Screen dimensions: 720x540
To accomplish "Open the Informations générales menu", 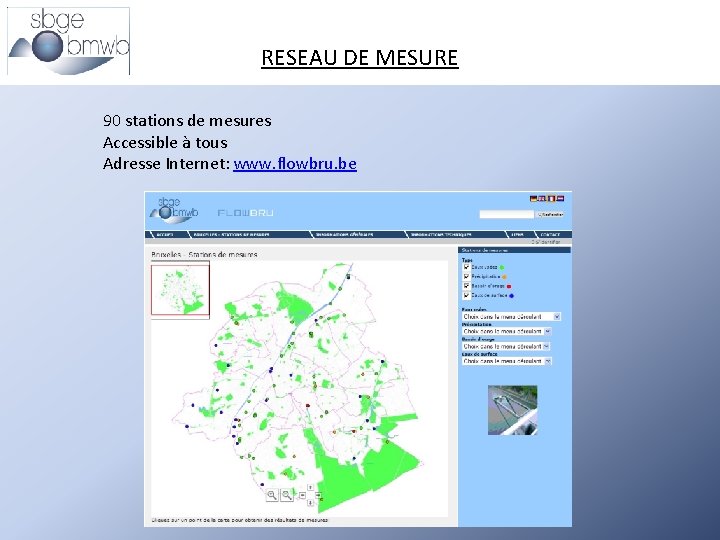I will coord(344,235).
